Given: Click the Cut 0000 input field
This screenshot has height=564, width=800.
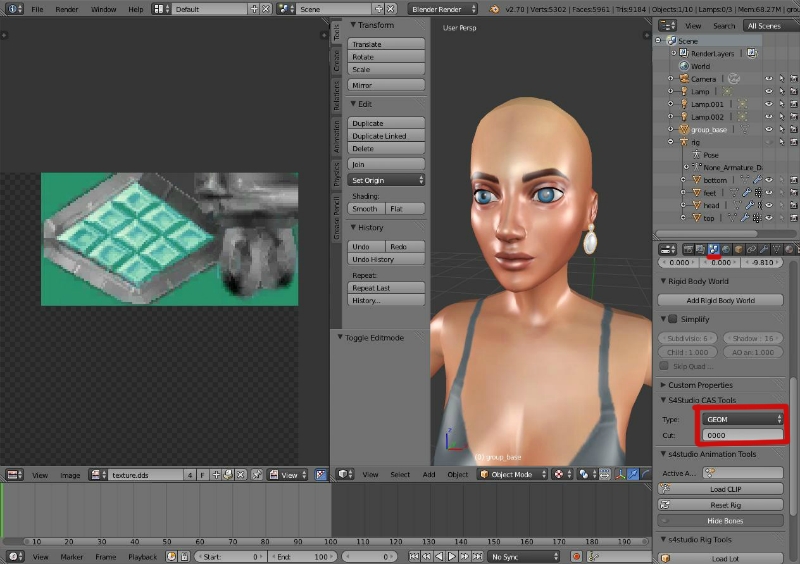Looking at the screenshot, I should coord(742,435).
